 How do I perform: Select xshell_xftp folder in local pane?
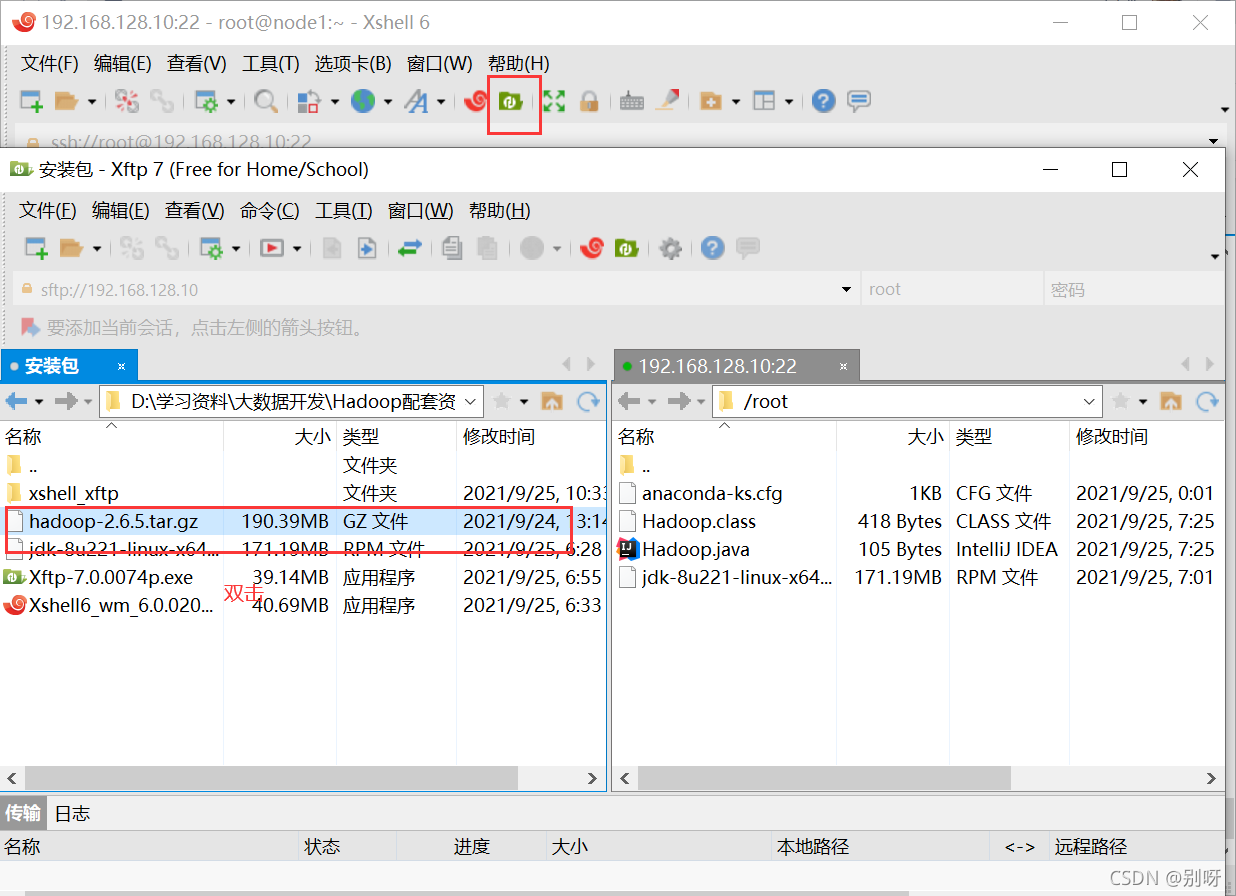pyautogui.click(x=73, y=493)
